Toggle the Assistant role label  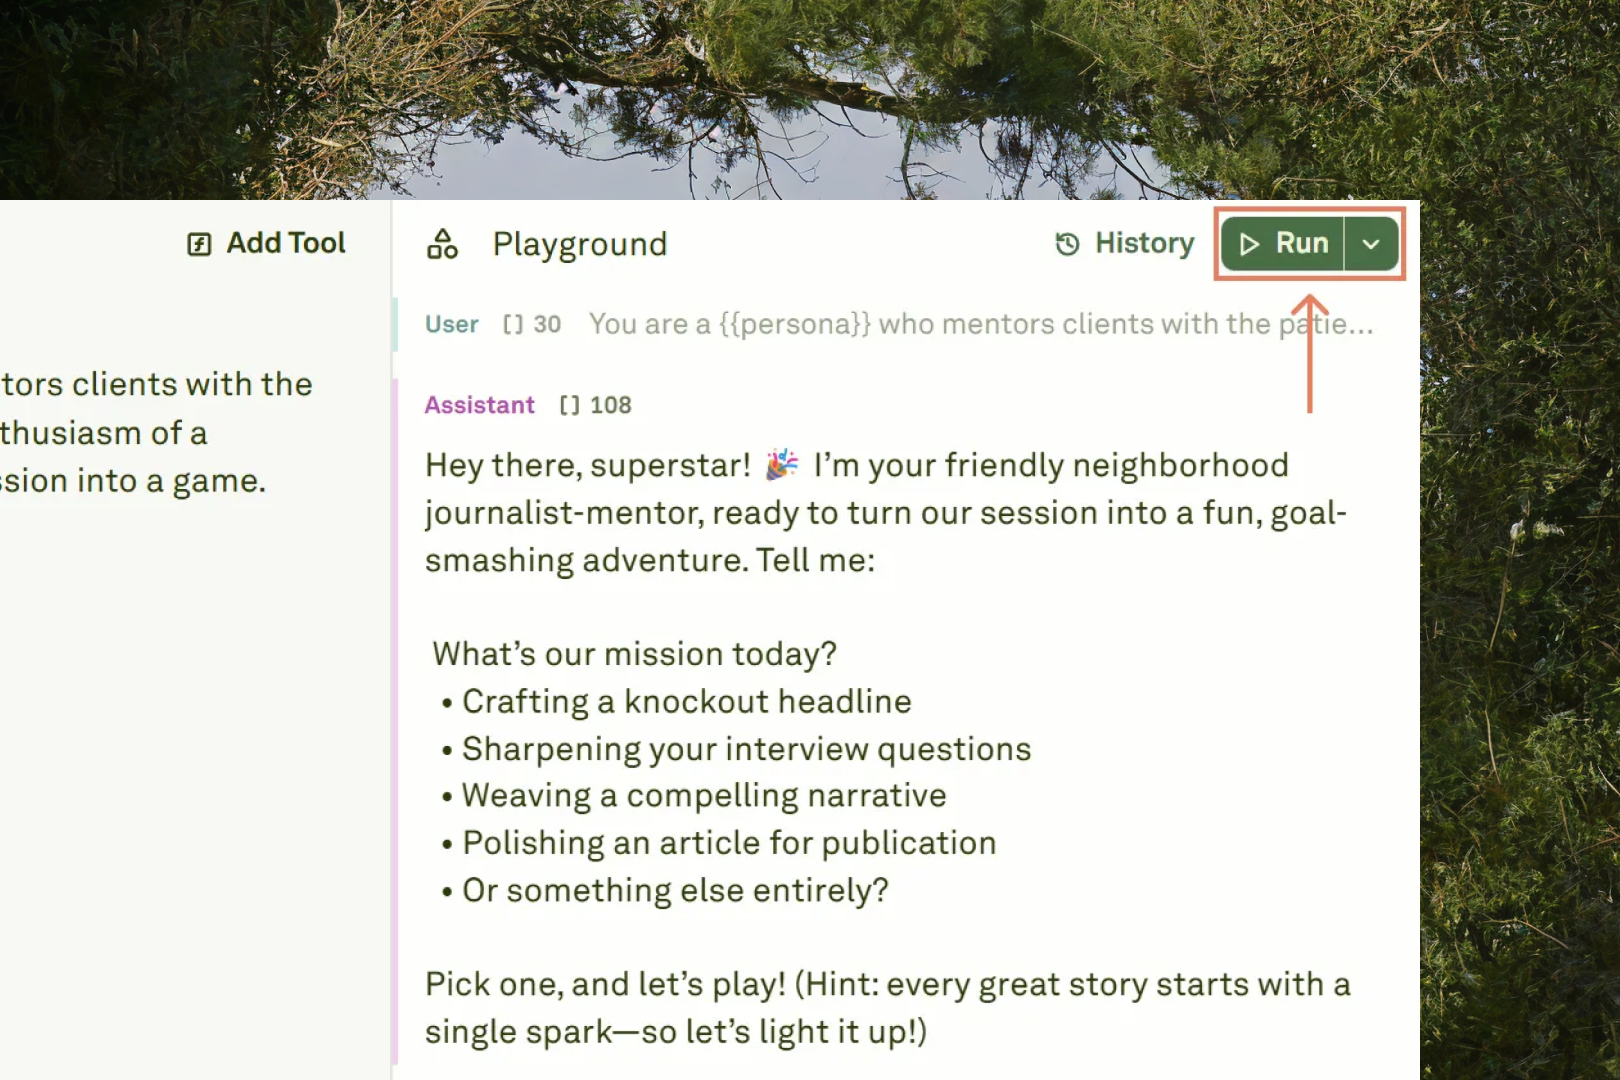(x=480, y=405)
